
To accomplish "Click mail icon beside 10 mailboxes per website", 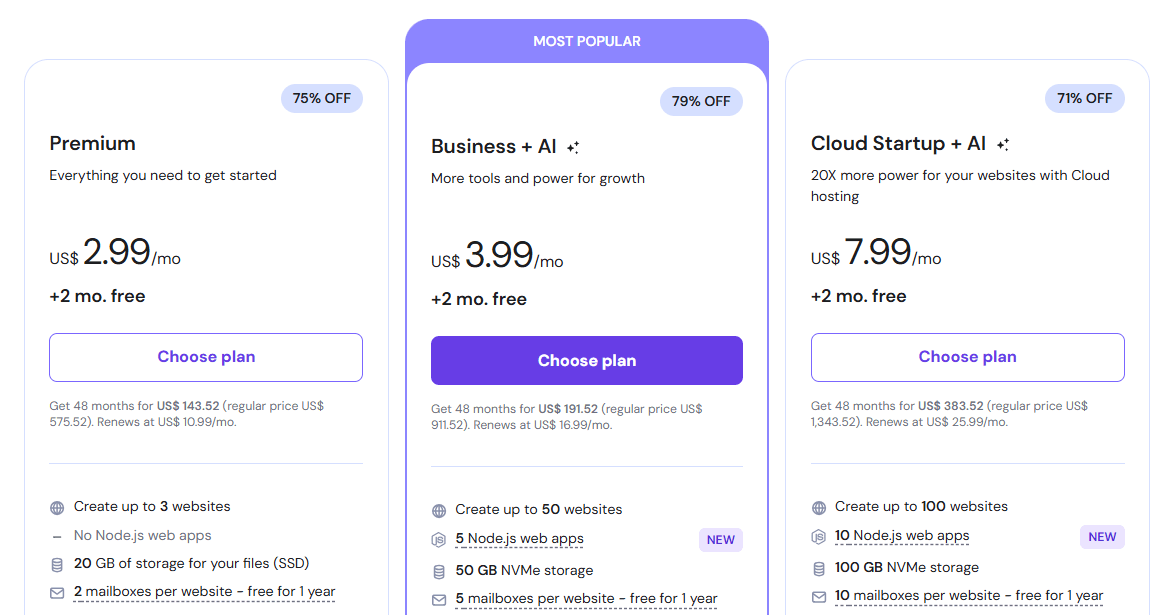I will coord(819,597).
